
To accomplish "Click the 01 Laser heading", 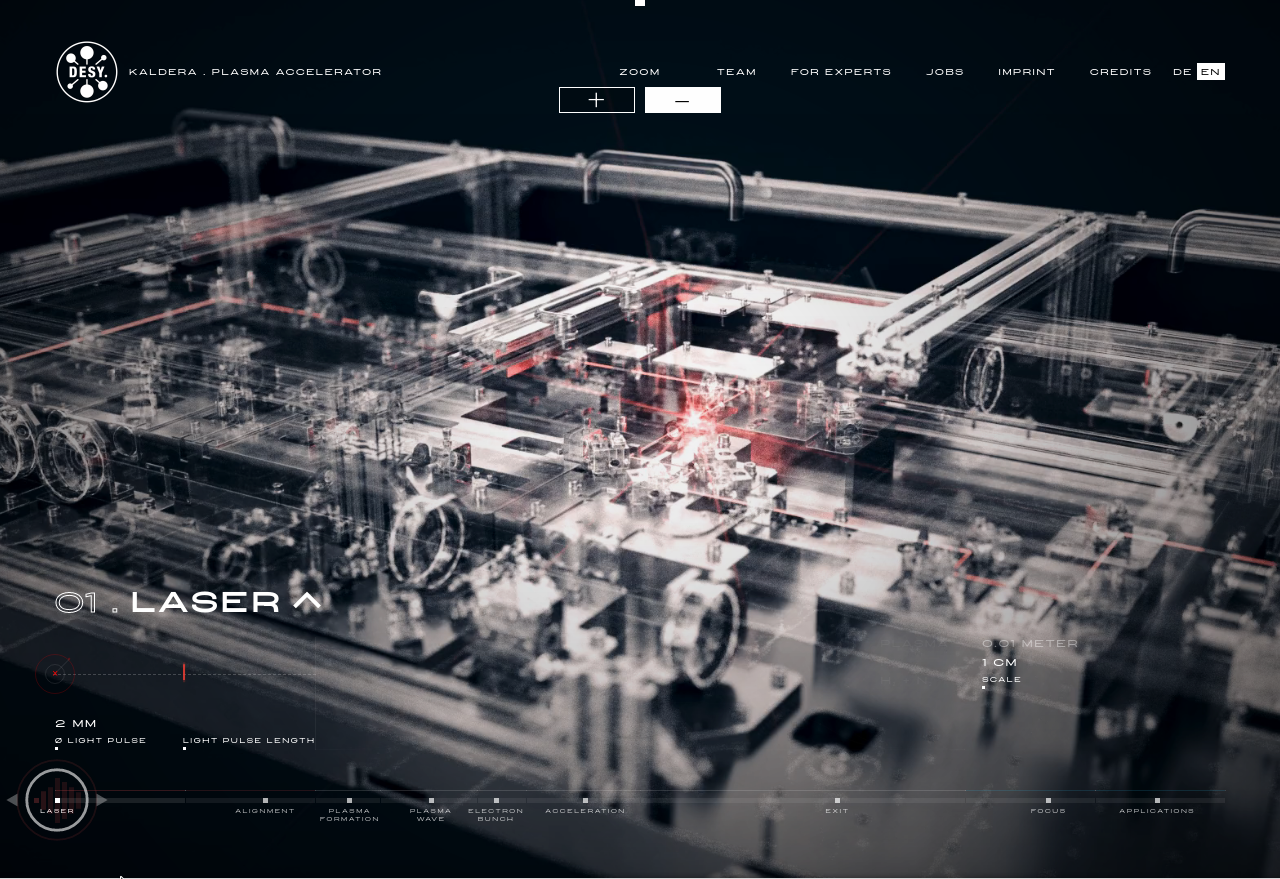I will coord(168,602).
